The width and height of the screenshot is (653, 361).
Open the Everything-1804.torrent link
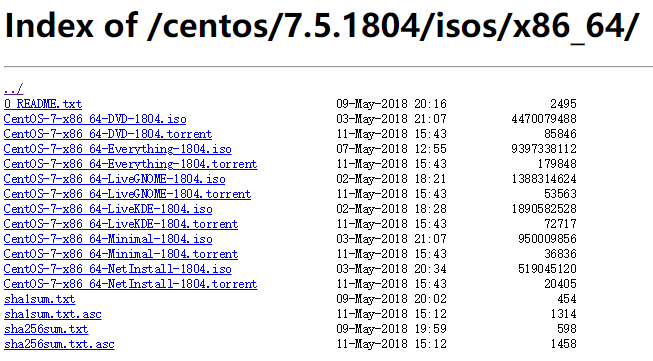pyautogui.click(x=130, y=164)
